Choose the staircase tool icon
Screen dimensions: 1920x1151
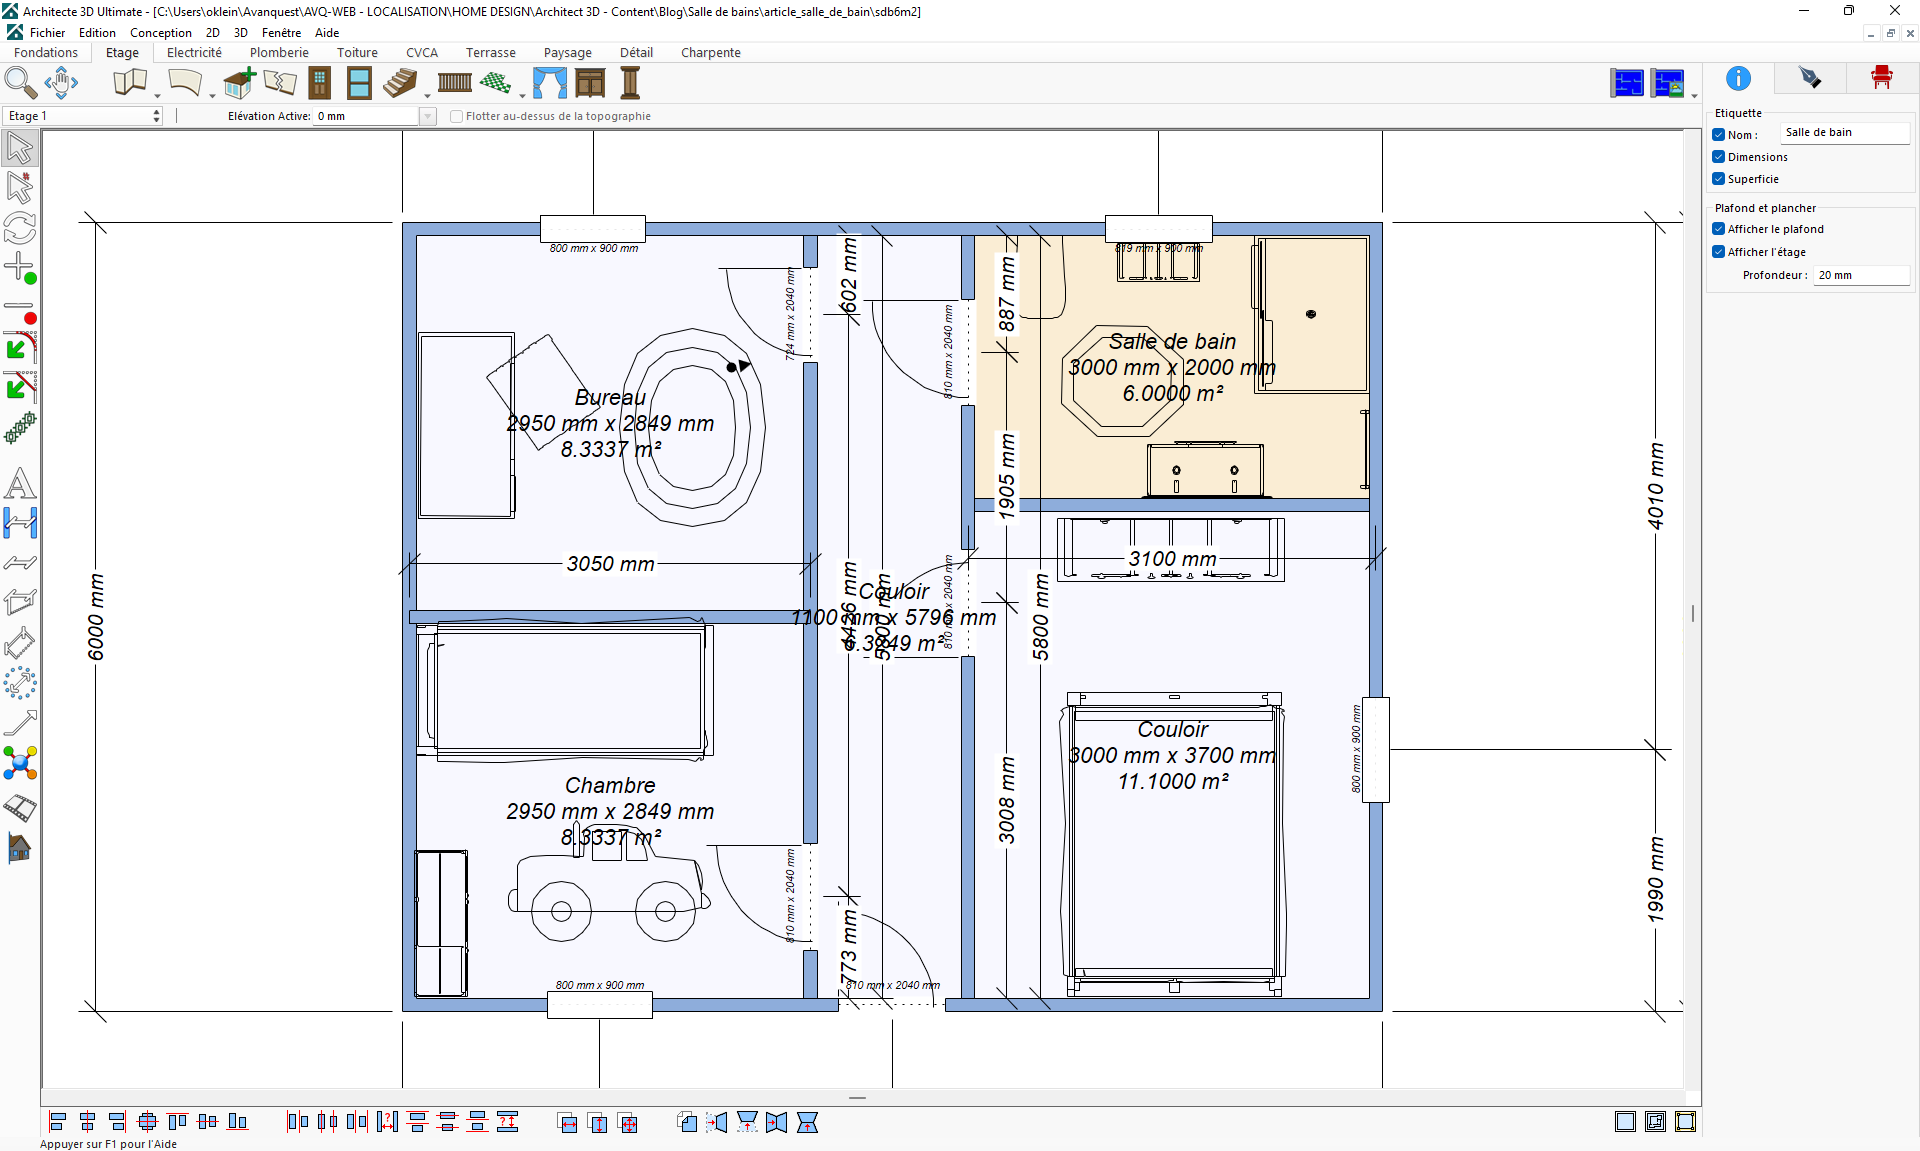coord(400,83)
